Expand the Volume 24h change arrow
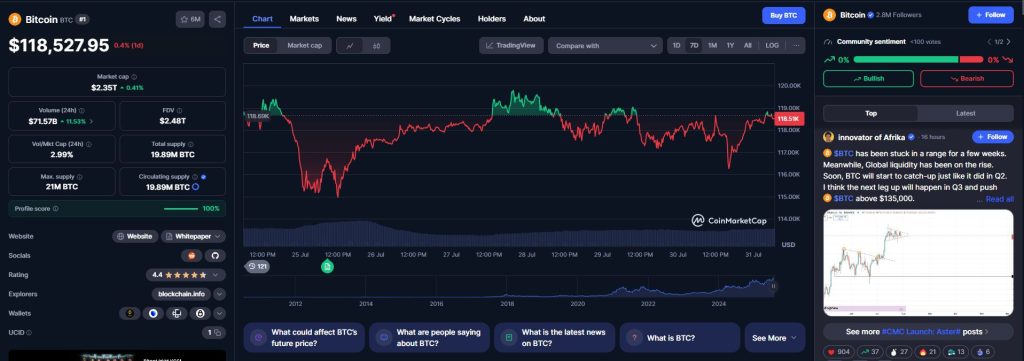1024x361 pixels. coord(91,121)
